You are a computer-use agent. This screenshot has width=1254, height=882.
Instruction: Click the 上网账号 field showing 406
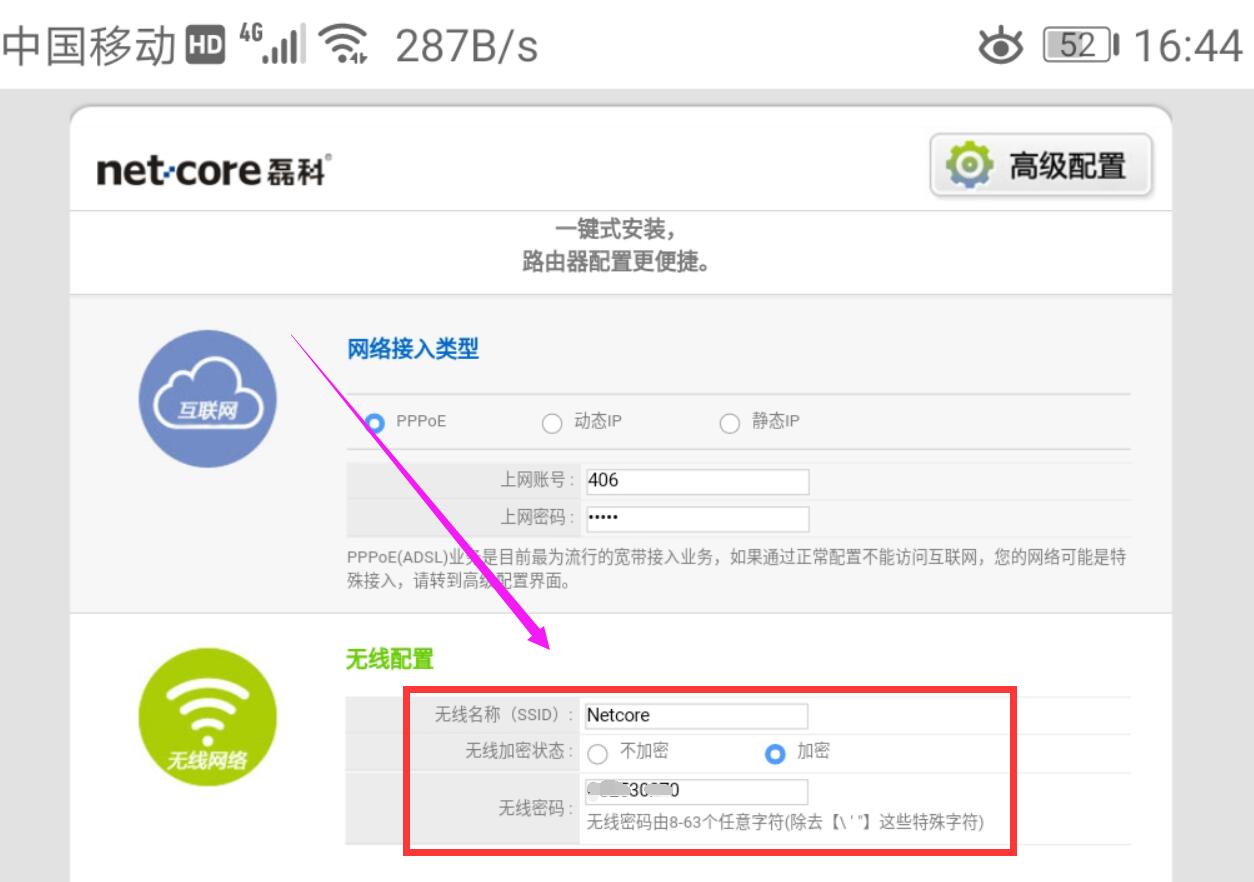(698, 481)
